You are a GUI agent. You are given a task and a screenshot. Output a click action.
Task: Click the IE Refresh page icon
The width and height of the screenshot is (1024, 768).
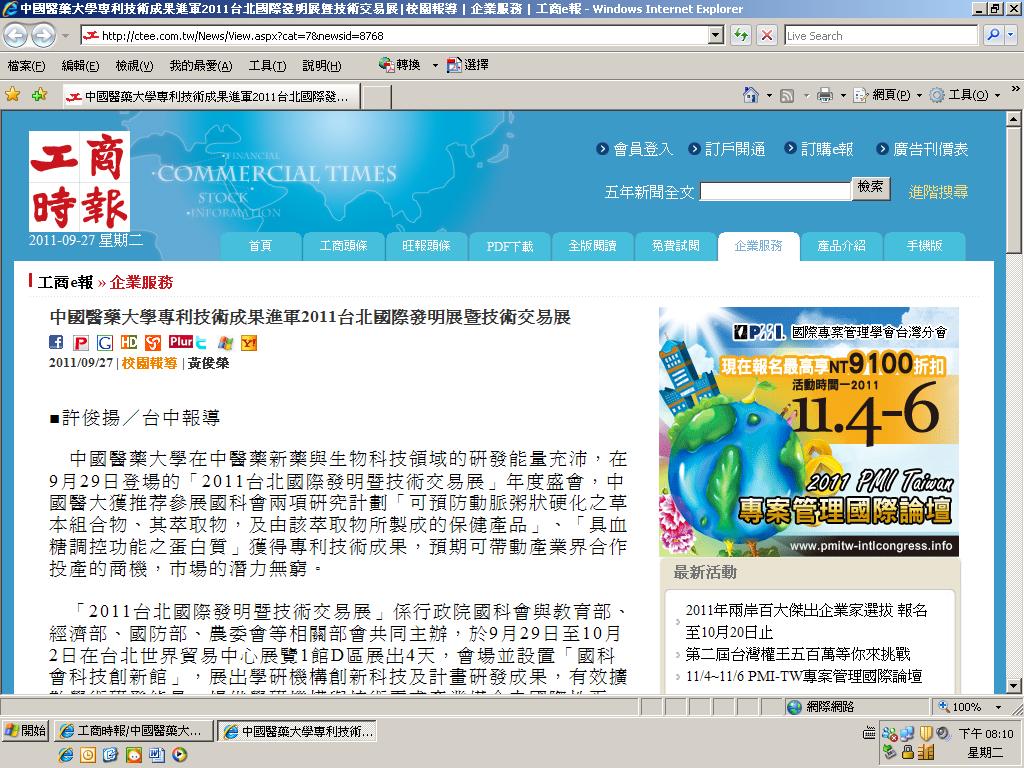click(741, 35)
